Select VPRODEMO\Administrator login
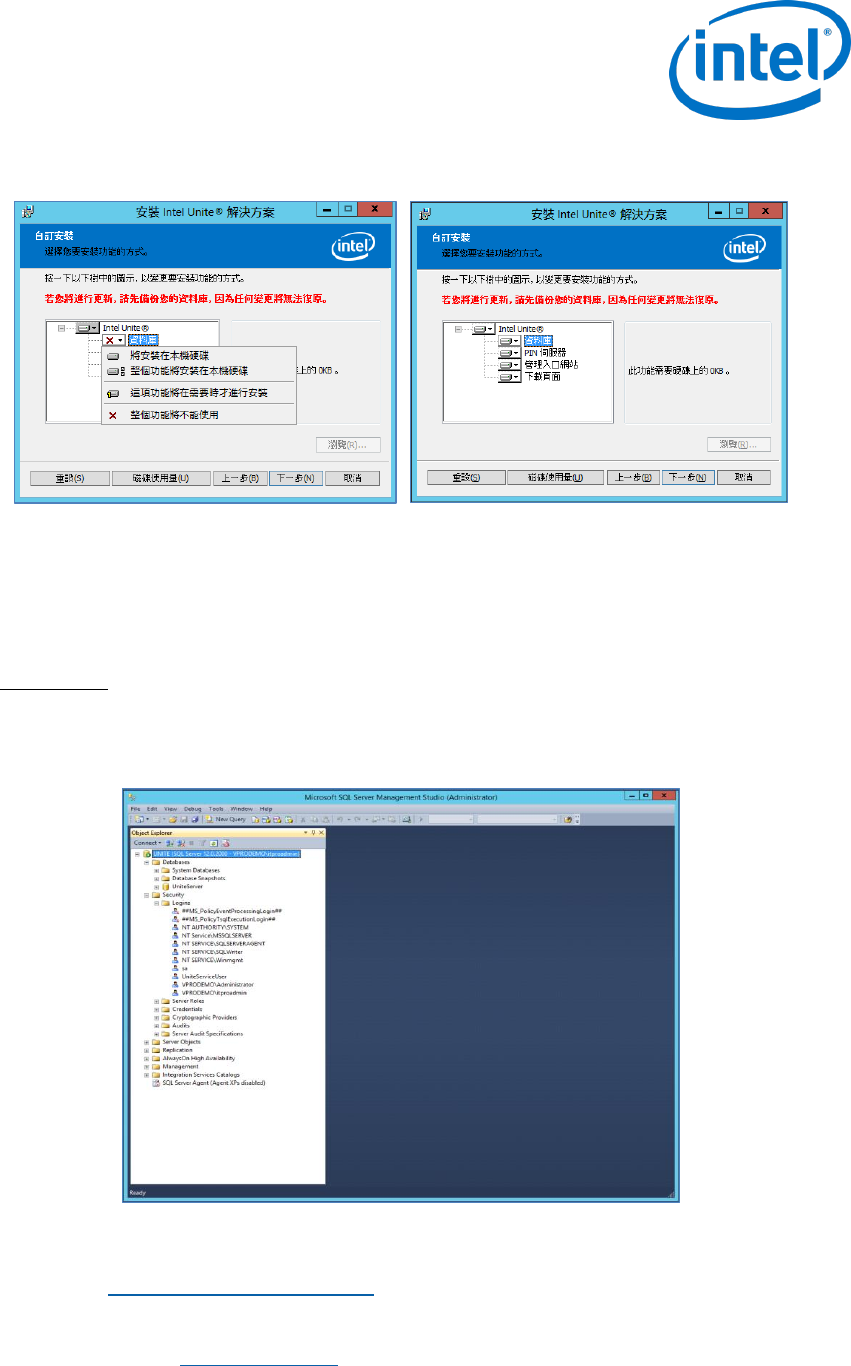The image size is (851, 1366). click(x=218, y=985)
